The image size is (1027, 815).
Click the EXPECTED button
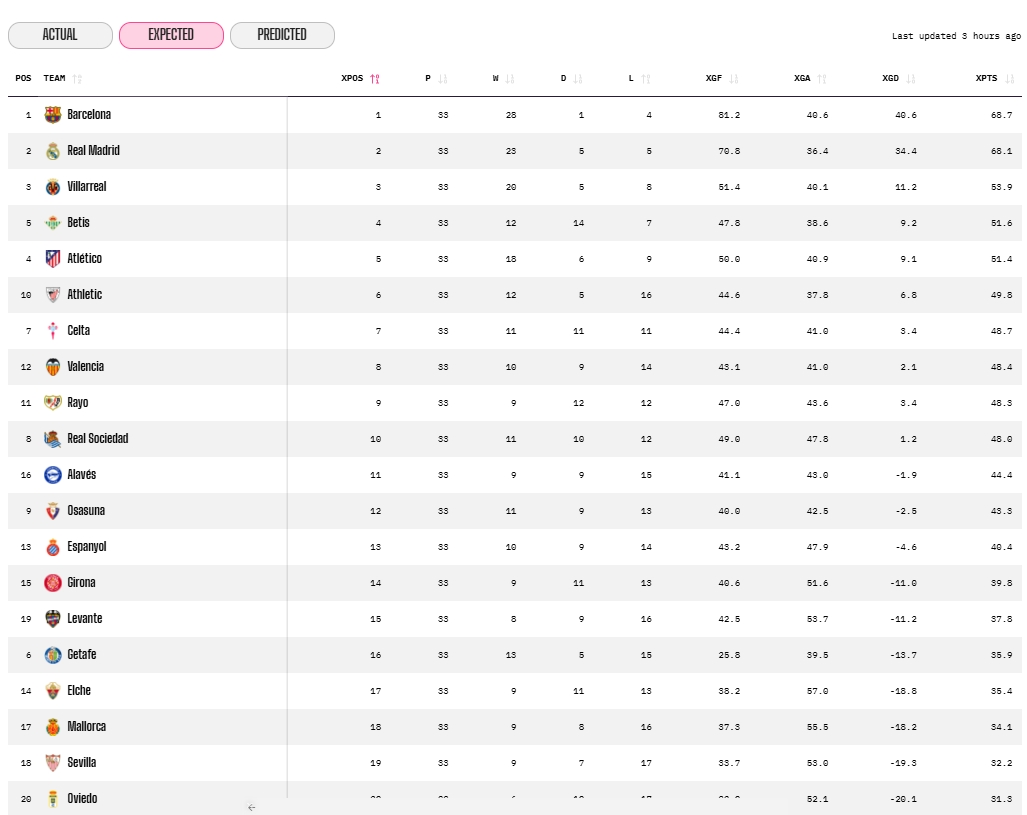(x=170, y=34)
